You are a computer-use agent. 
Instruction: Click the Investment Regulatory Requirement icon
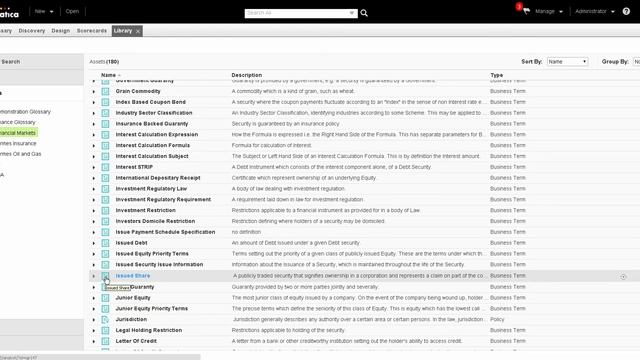[x=105, y=200]
